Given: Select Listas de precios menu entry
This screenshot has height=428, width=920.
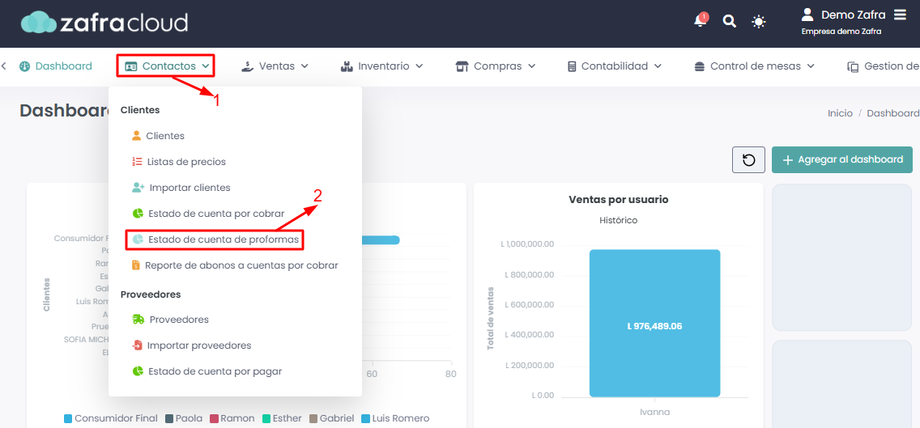Looking at the screenshot, I should (x=179, y=161).
